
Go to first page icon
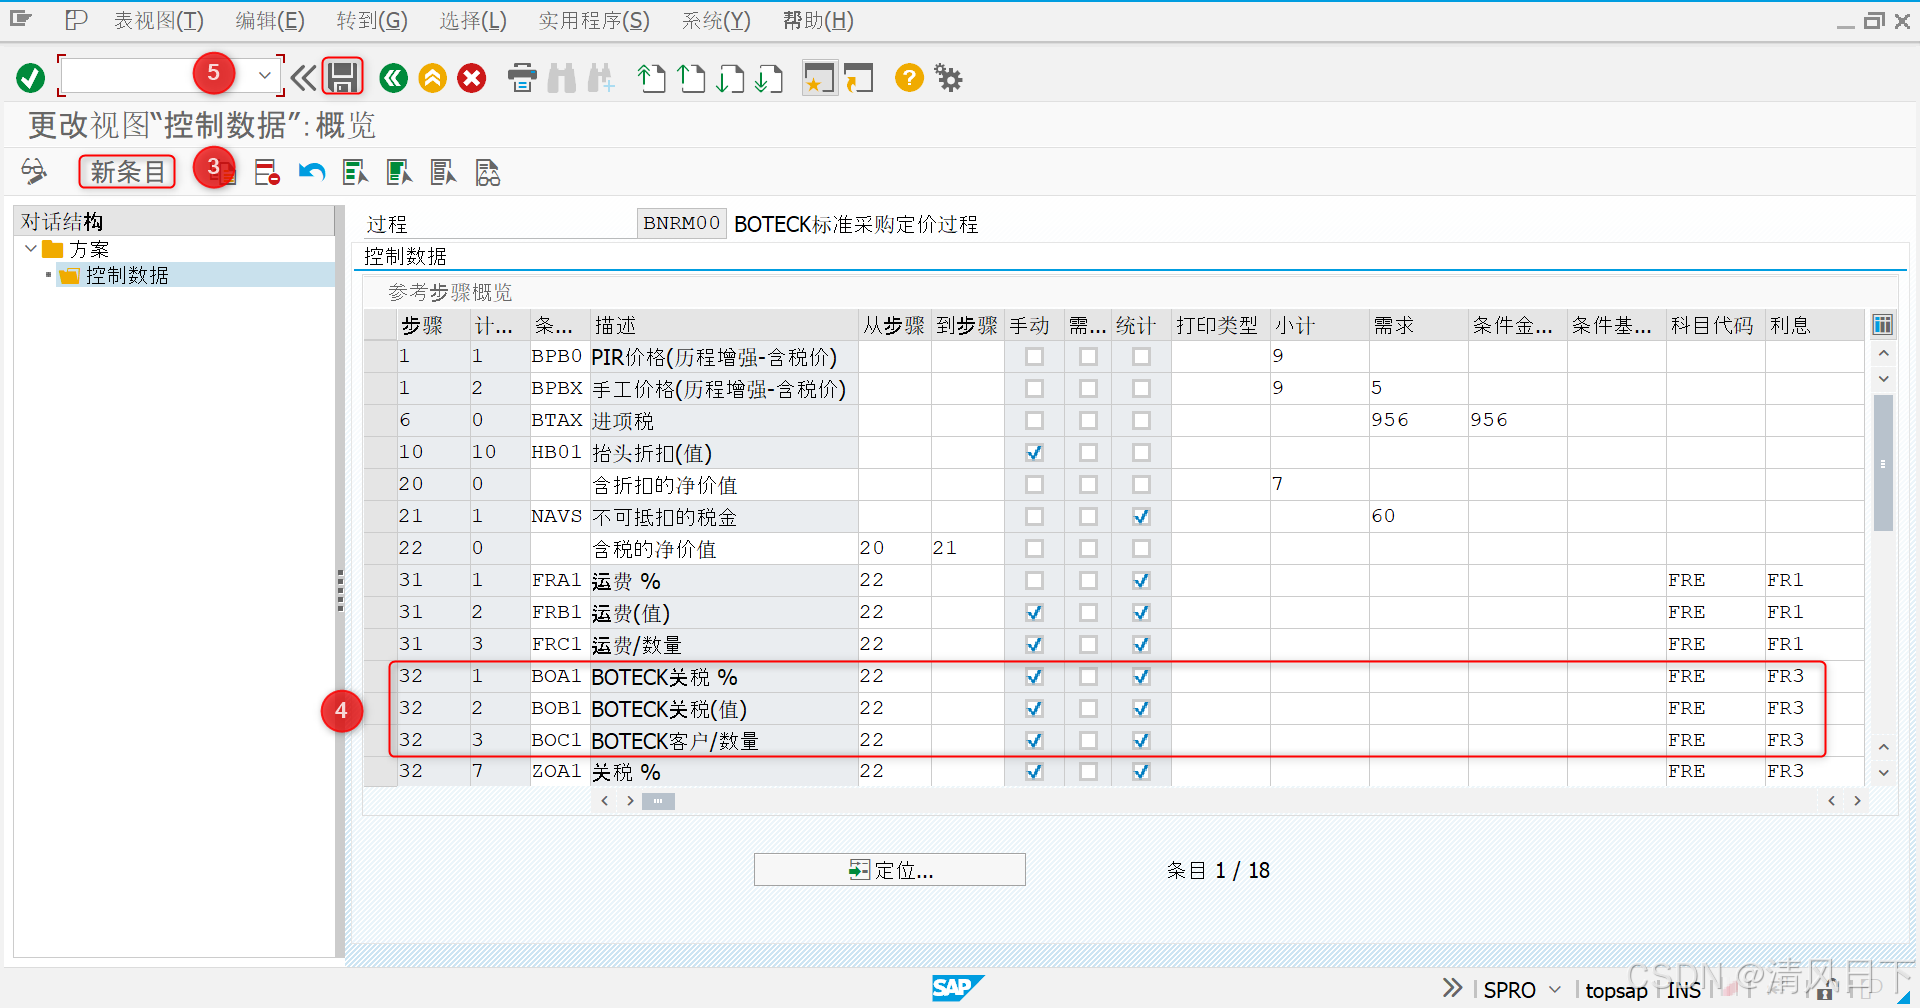coord(652,78)
